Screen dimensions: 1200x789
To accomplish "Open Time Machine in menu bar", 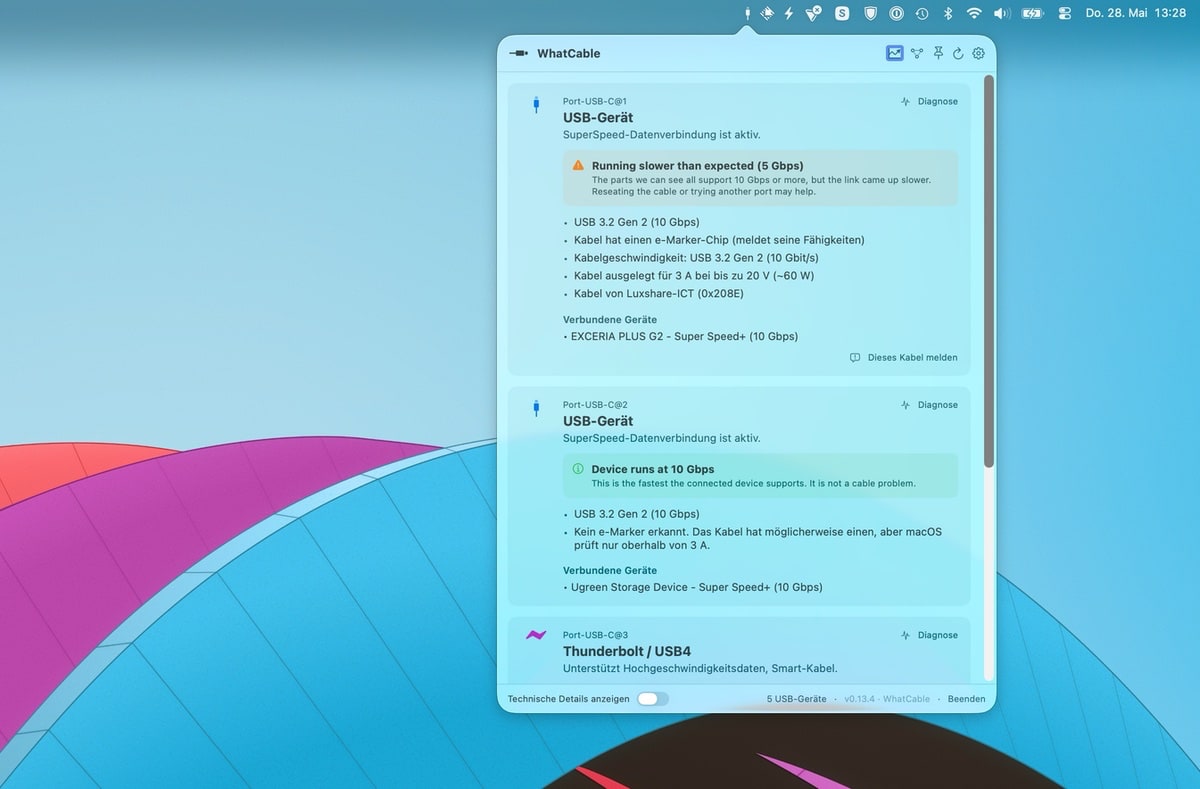I will coord(922,13).
